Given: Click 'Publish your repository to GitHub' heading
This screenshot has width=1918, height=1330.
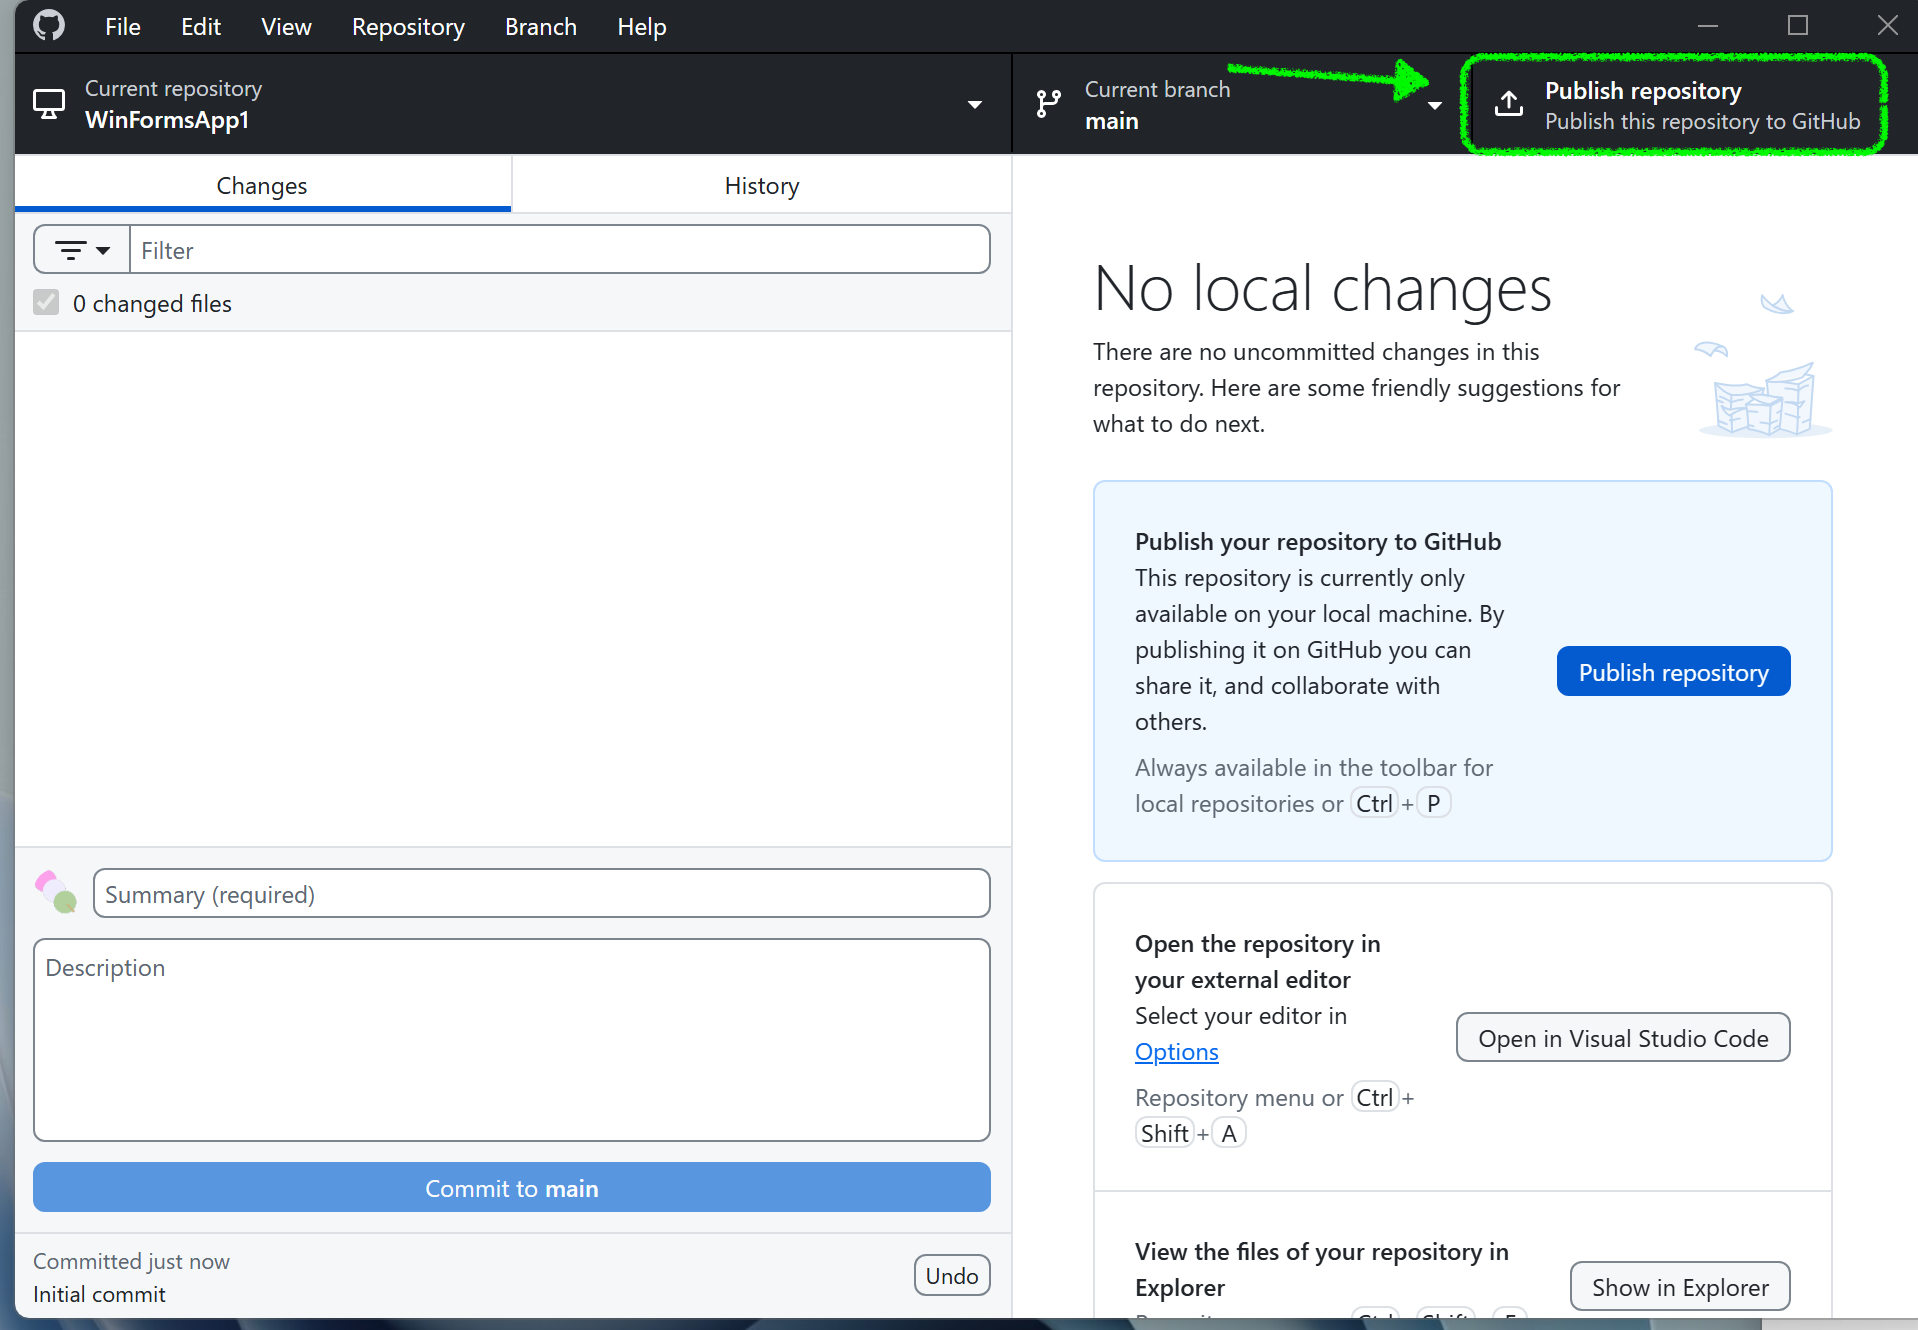Looking at the screenshot, I should (x=1317, y=541).
